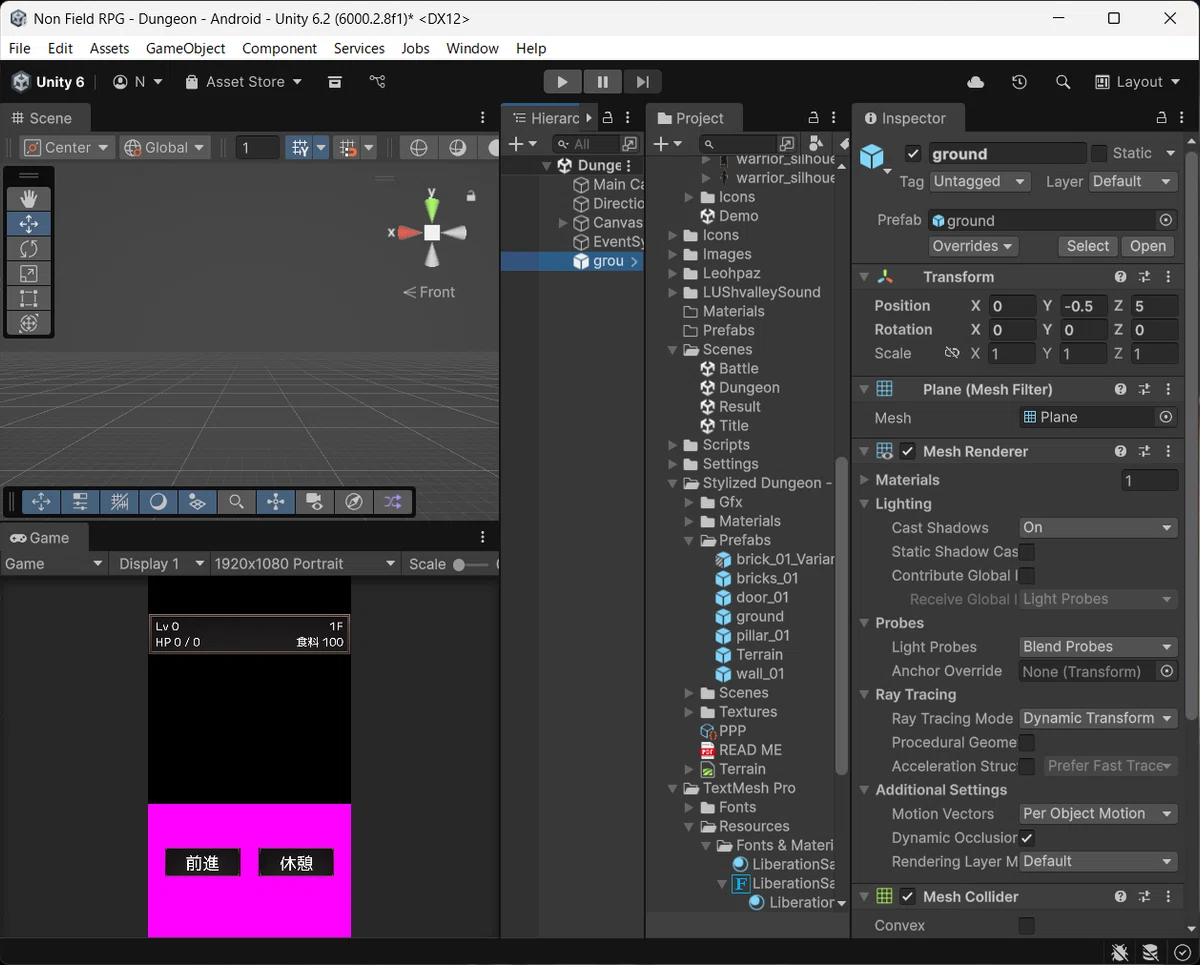Collapse the Transform component foldout
1200x965 pixels.
(x=863, y=277)
